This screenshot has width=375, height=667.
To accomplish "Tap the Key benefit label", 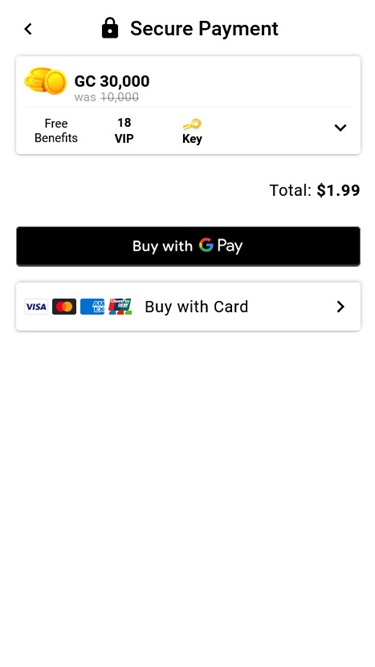I will 192,139.
